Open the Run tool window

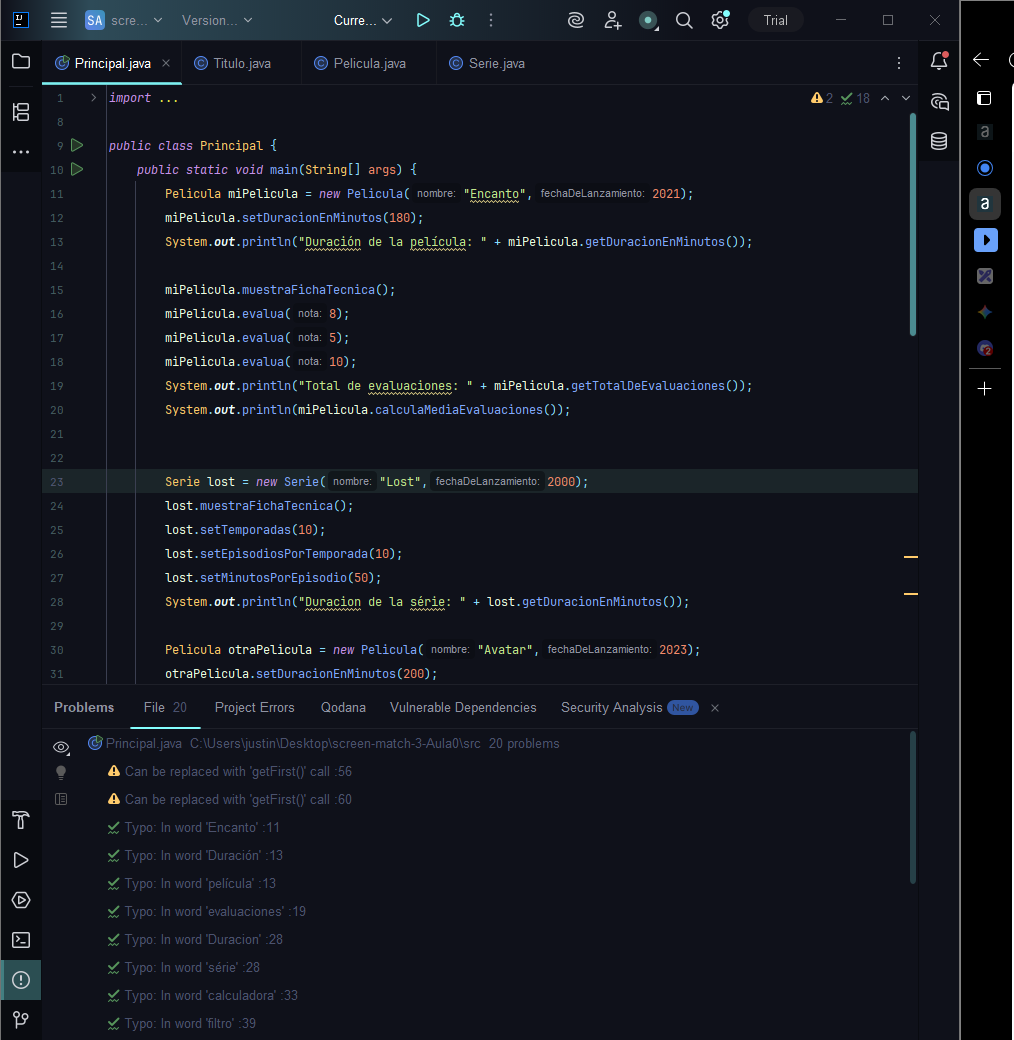click(x=21, y=860)
